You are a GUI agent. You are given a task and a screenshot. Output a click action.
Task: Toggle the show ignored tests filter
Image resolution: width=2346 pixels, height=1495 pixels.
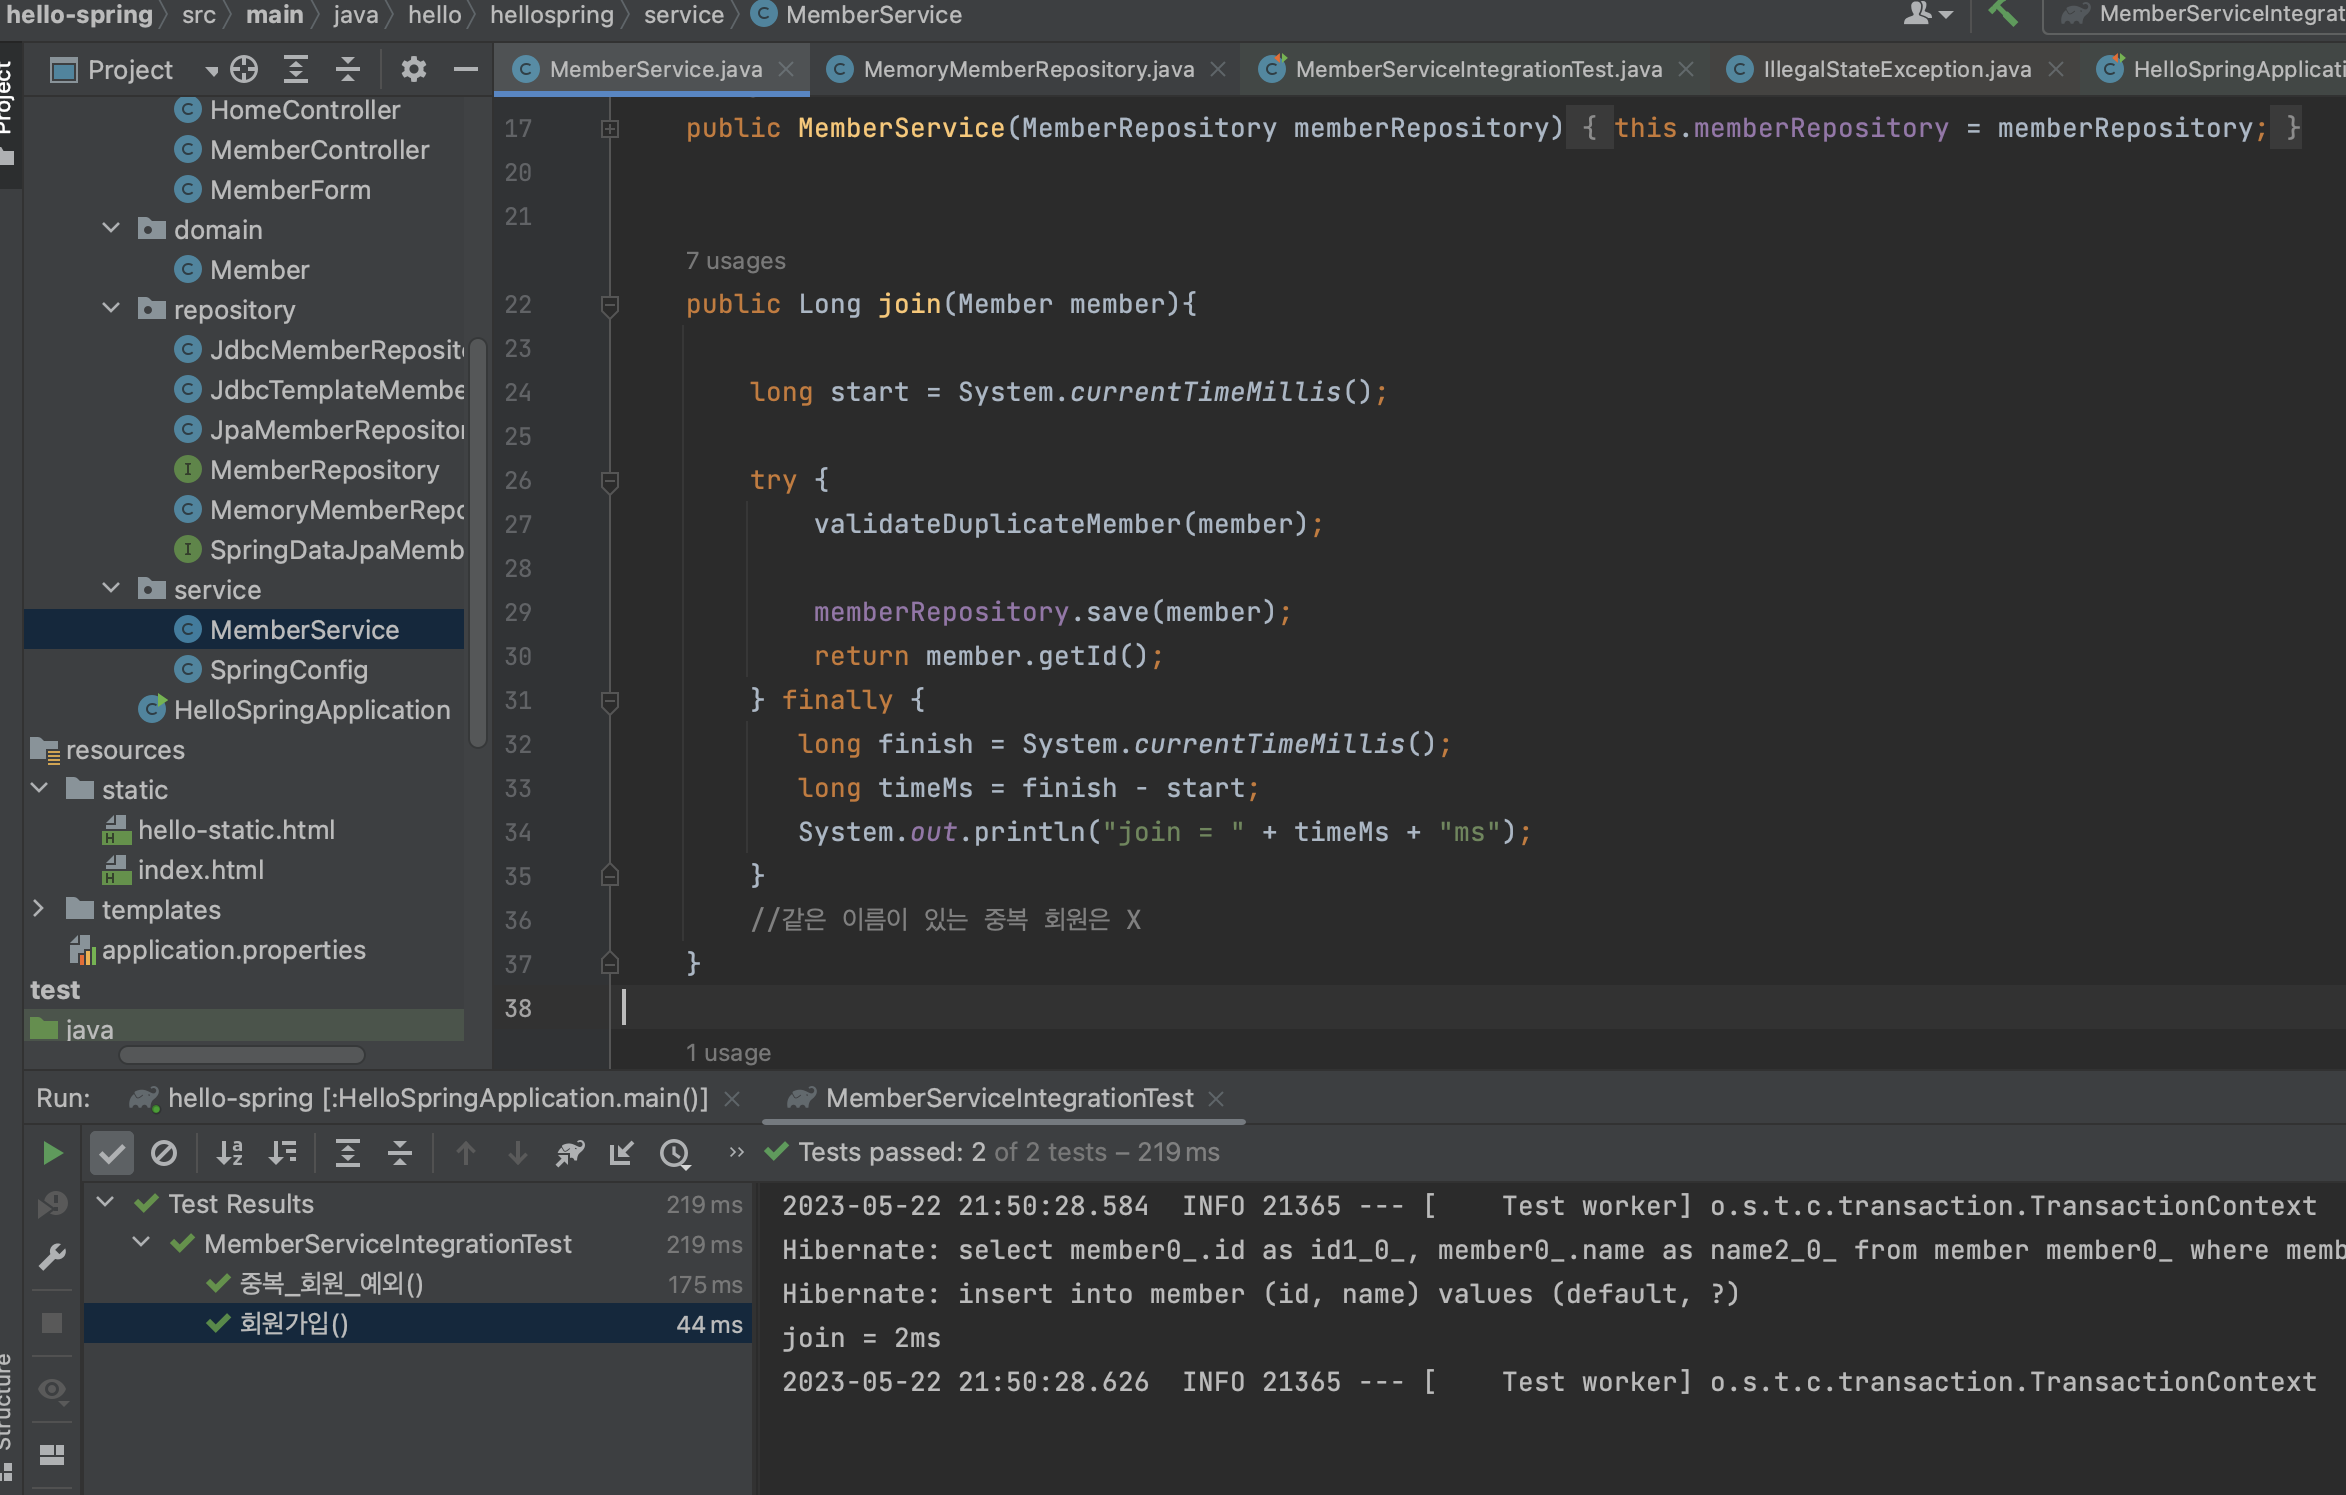pyautogui.click(x=165, y=1152)
